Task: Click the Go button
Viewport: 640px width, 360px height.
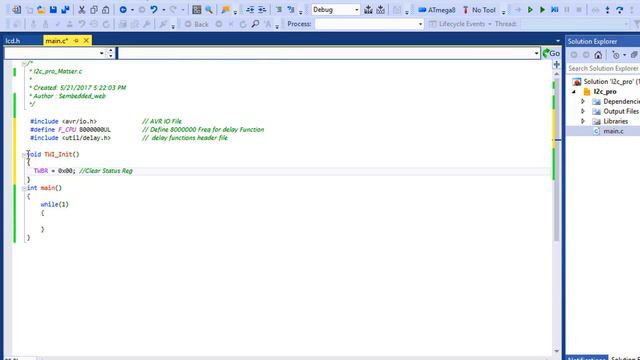Action: (x=551, y=53)
